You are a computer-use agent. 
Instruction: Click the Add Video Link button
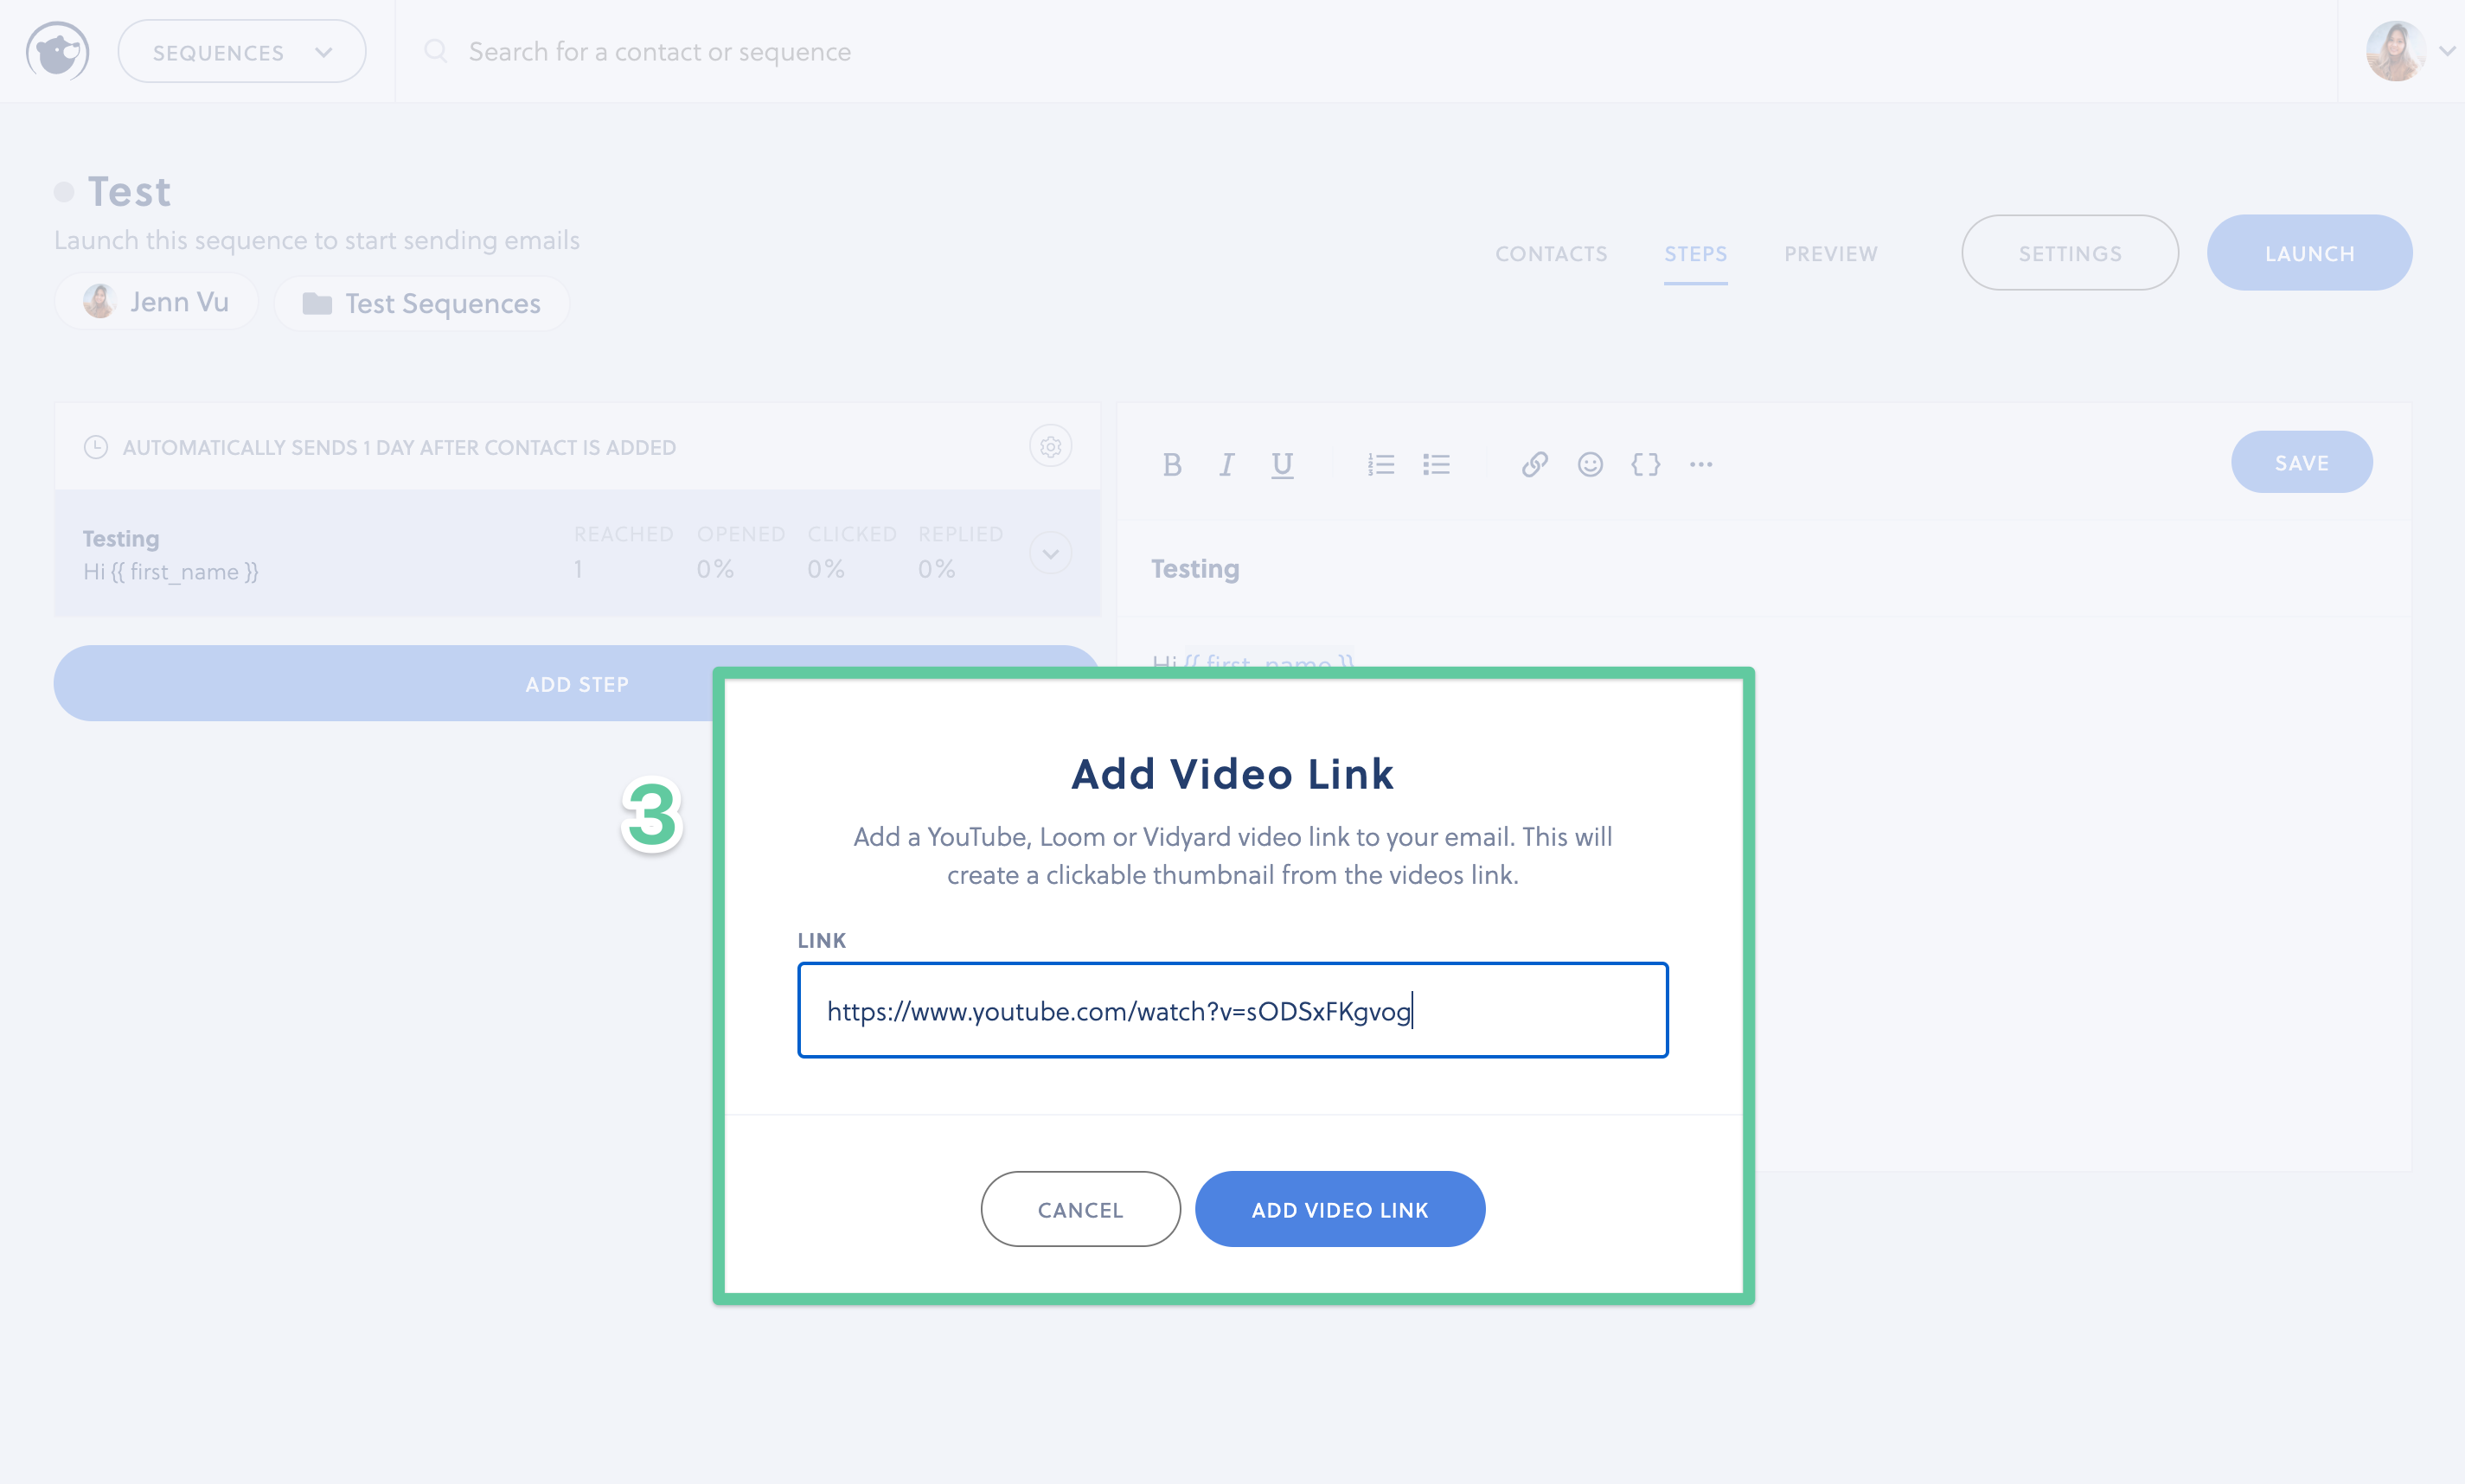(1339, 1209)
